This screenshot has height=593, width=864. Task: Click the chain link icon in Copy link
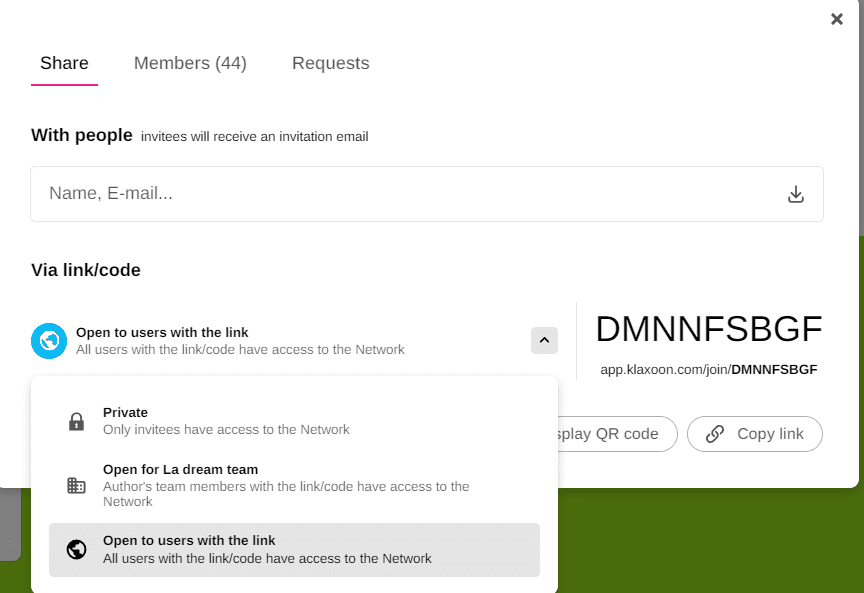coord(715,434)
